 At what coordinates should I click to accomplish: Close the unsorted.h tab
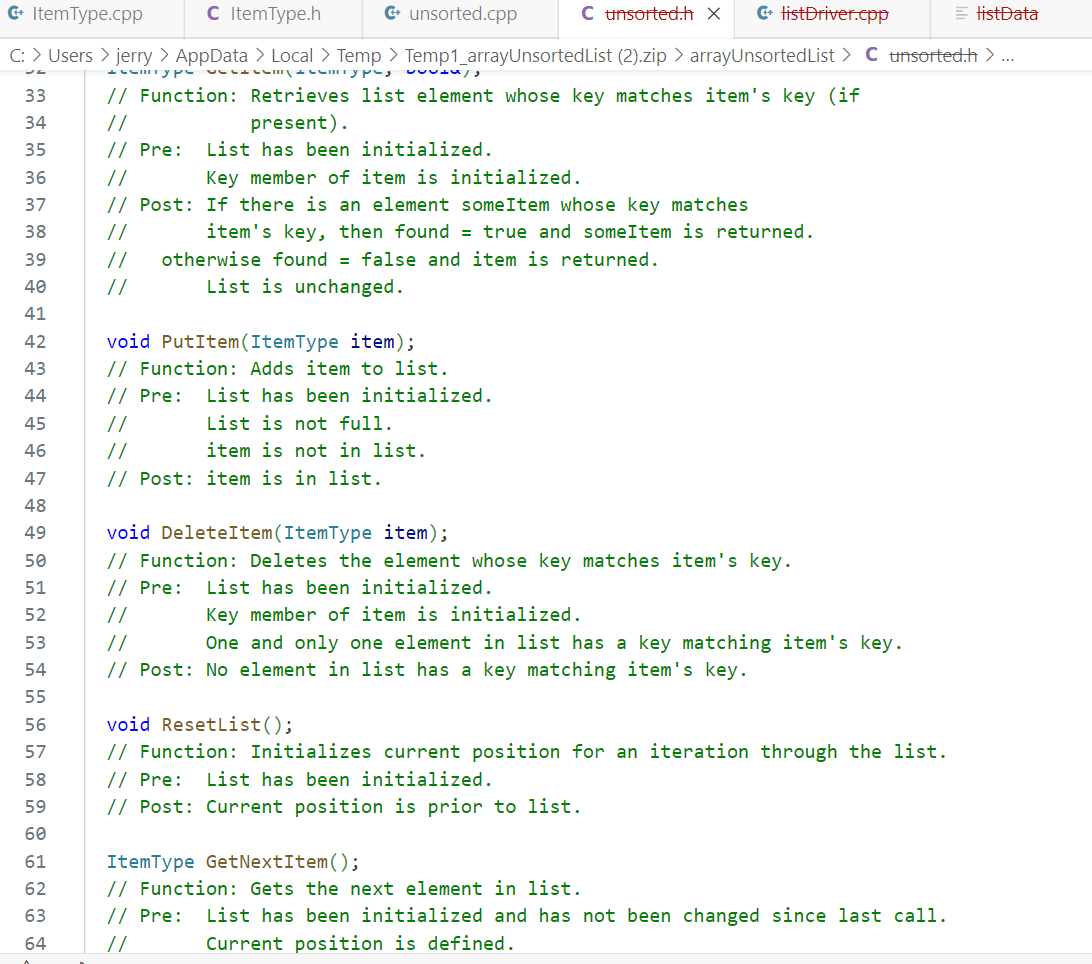coord(712,15)
